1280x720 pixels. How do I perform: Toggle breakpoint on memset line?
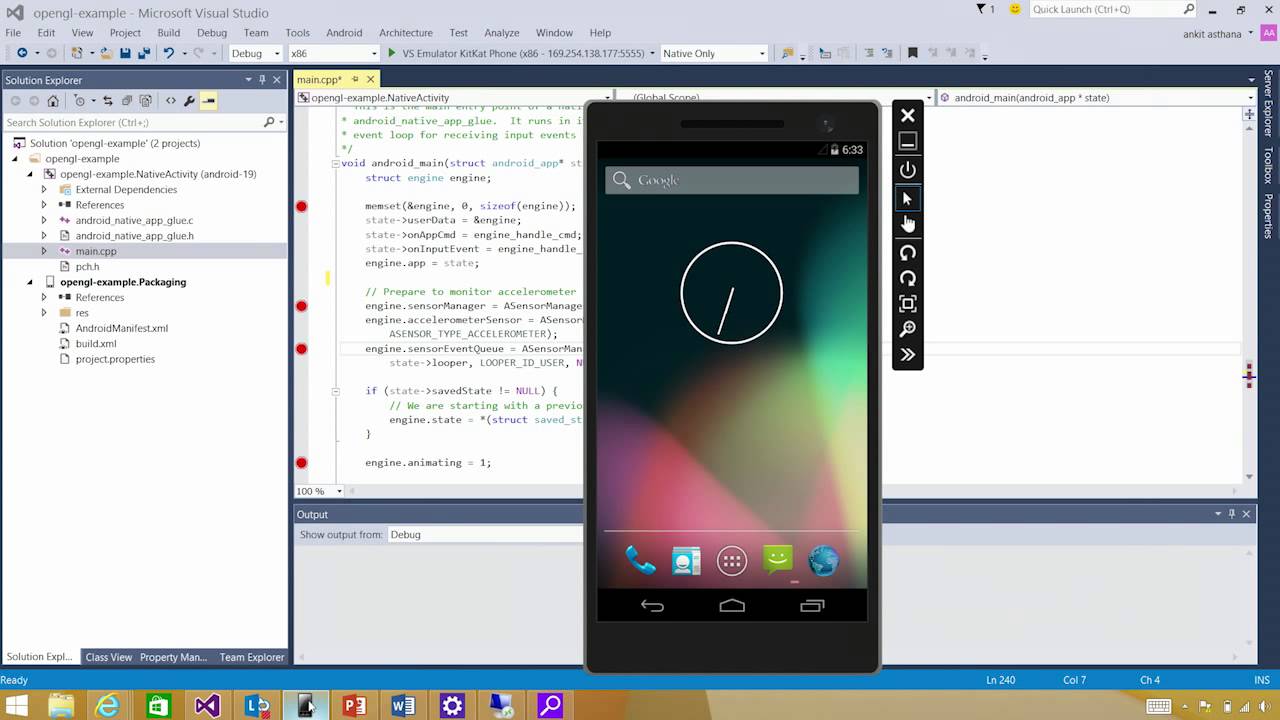point(301,206)
